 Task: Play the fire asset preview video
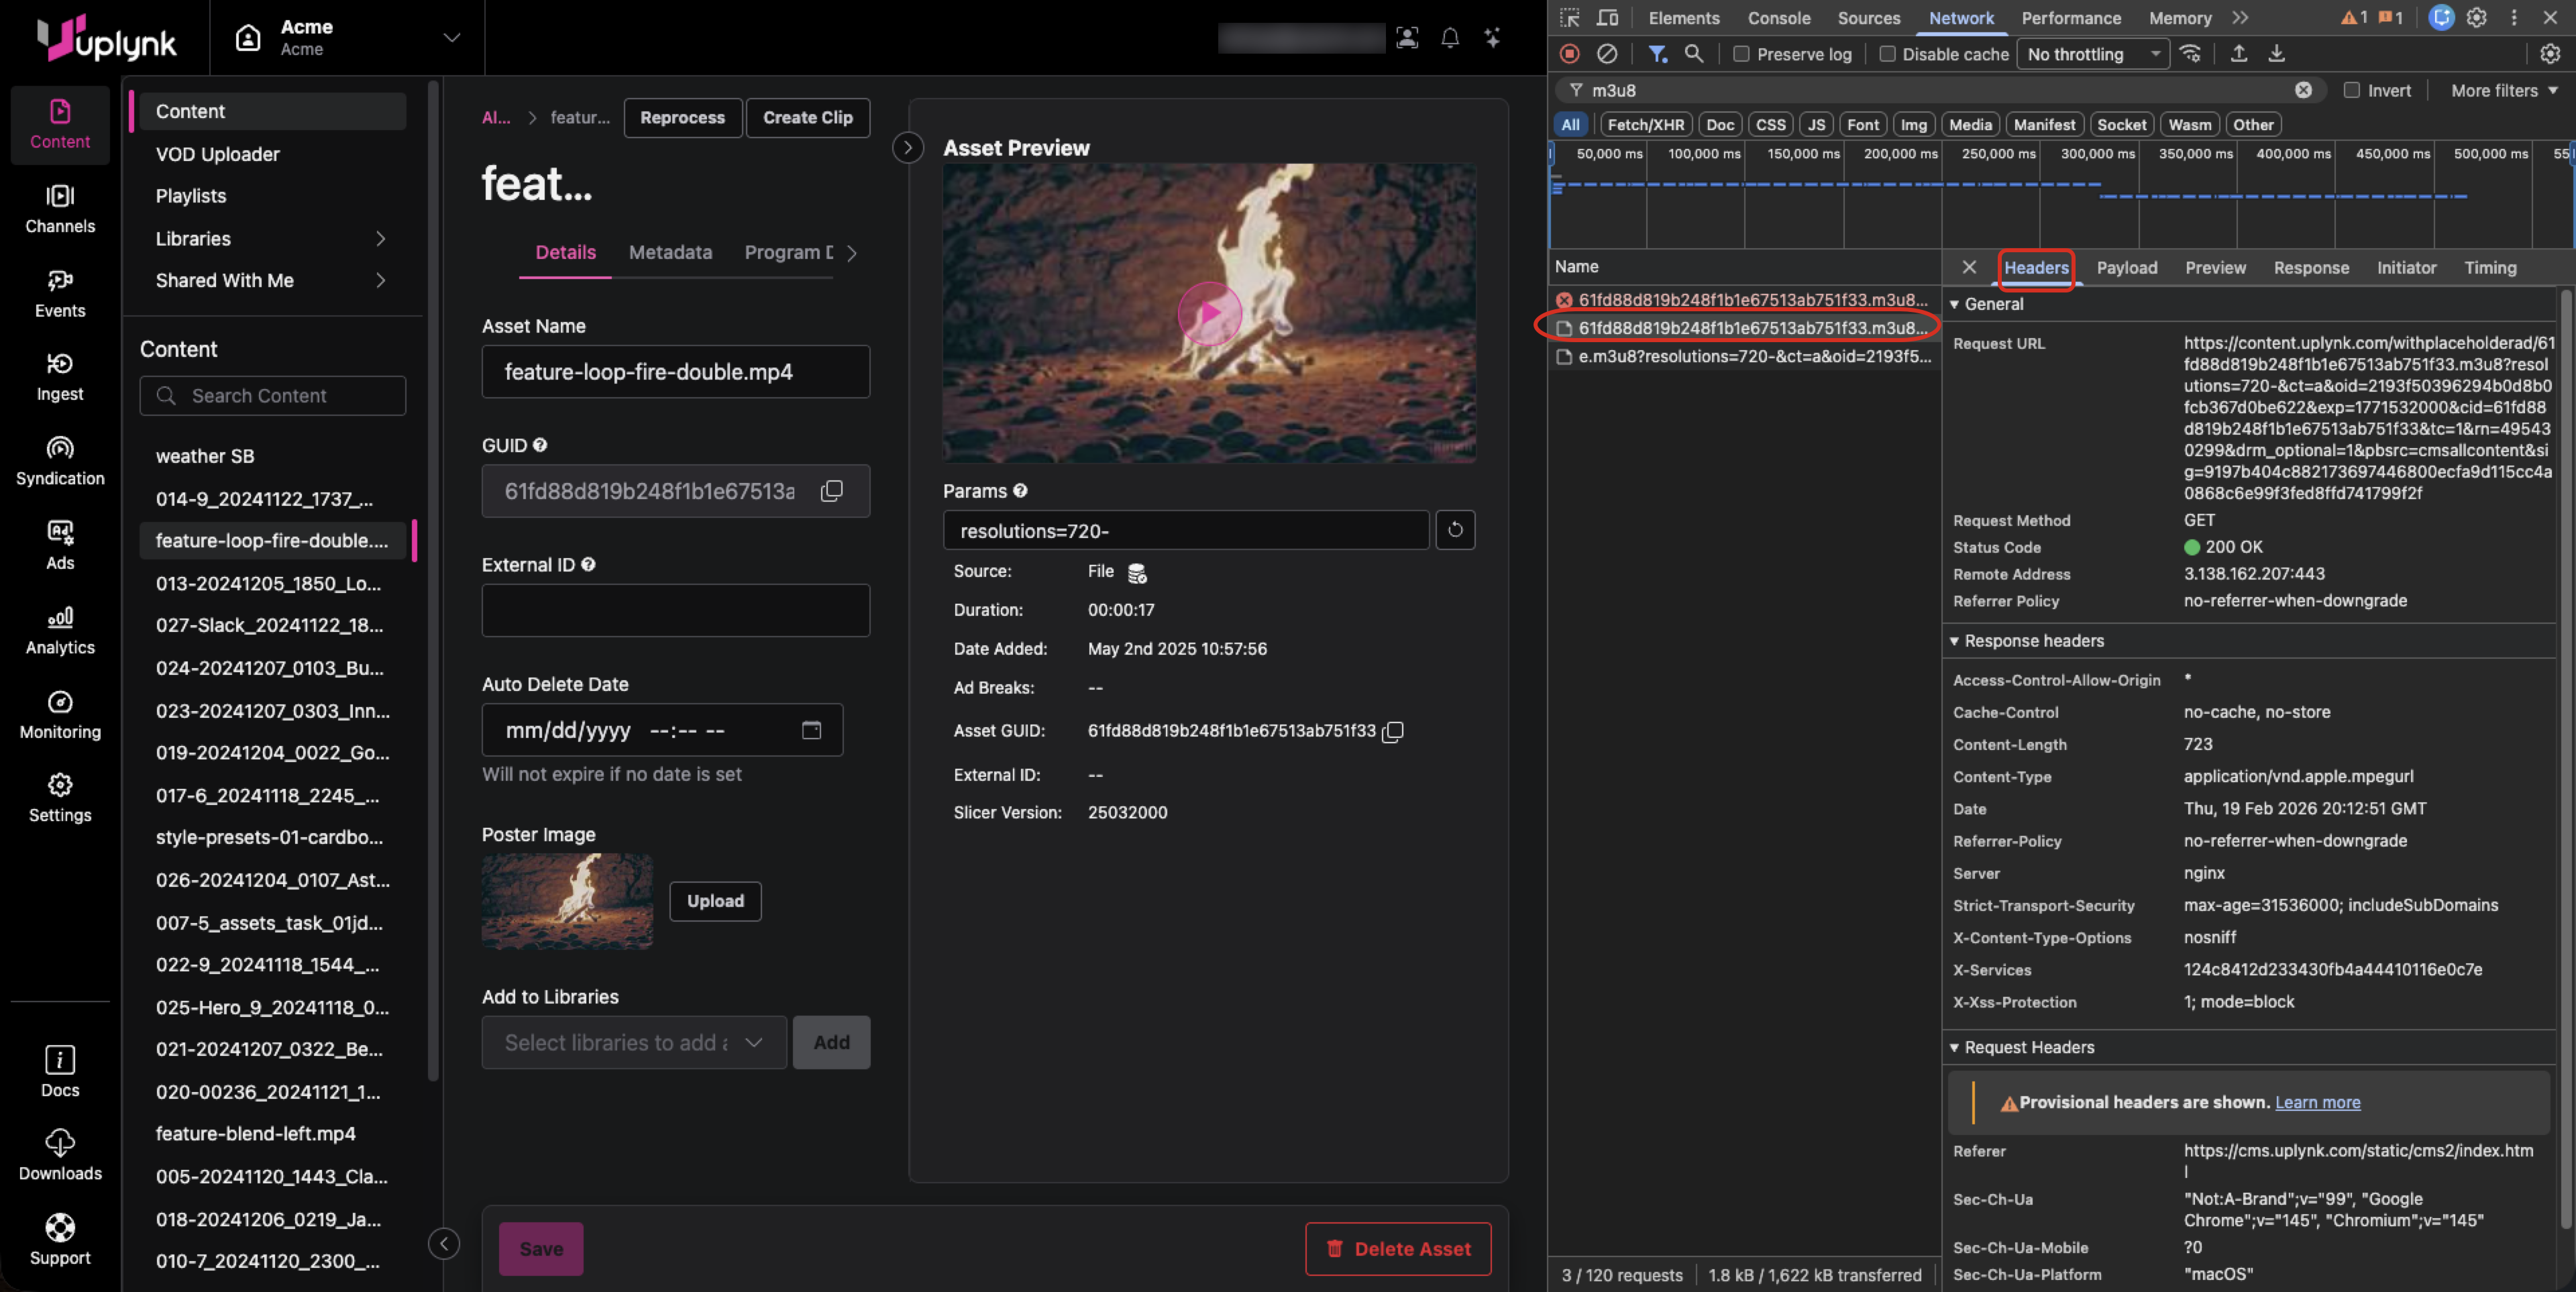coord(1209,313)
